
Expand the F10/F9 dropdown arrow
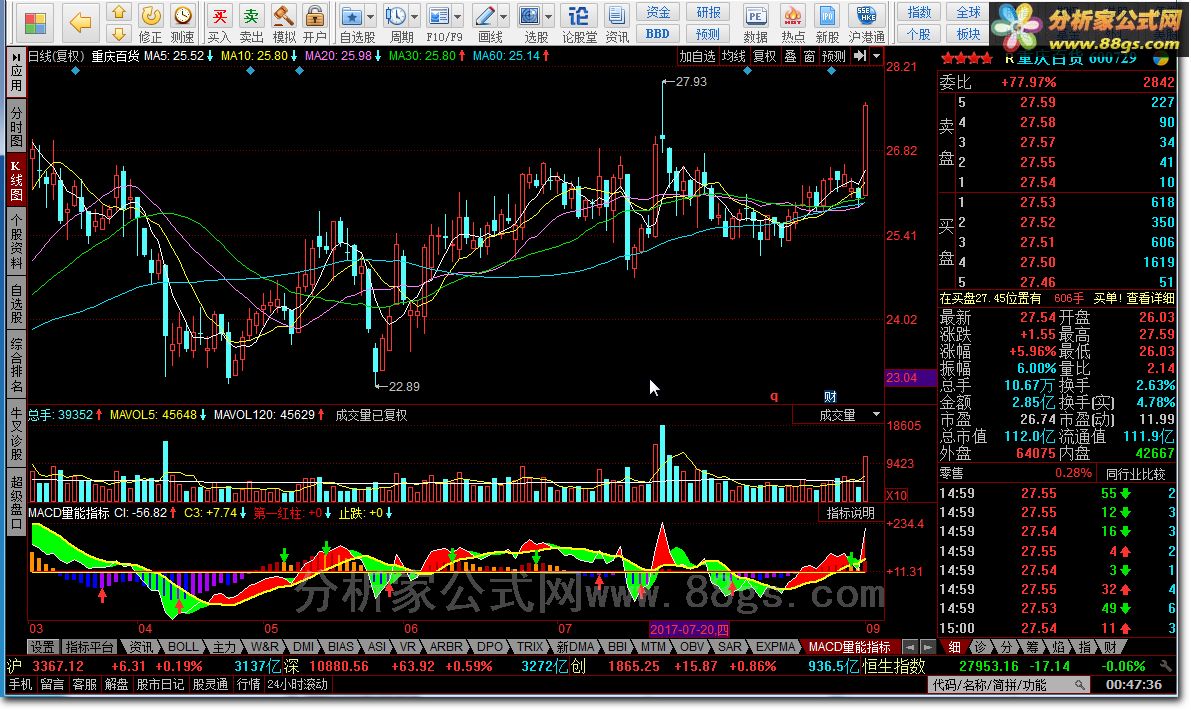458,16
